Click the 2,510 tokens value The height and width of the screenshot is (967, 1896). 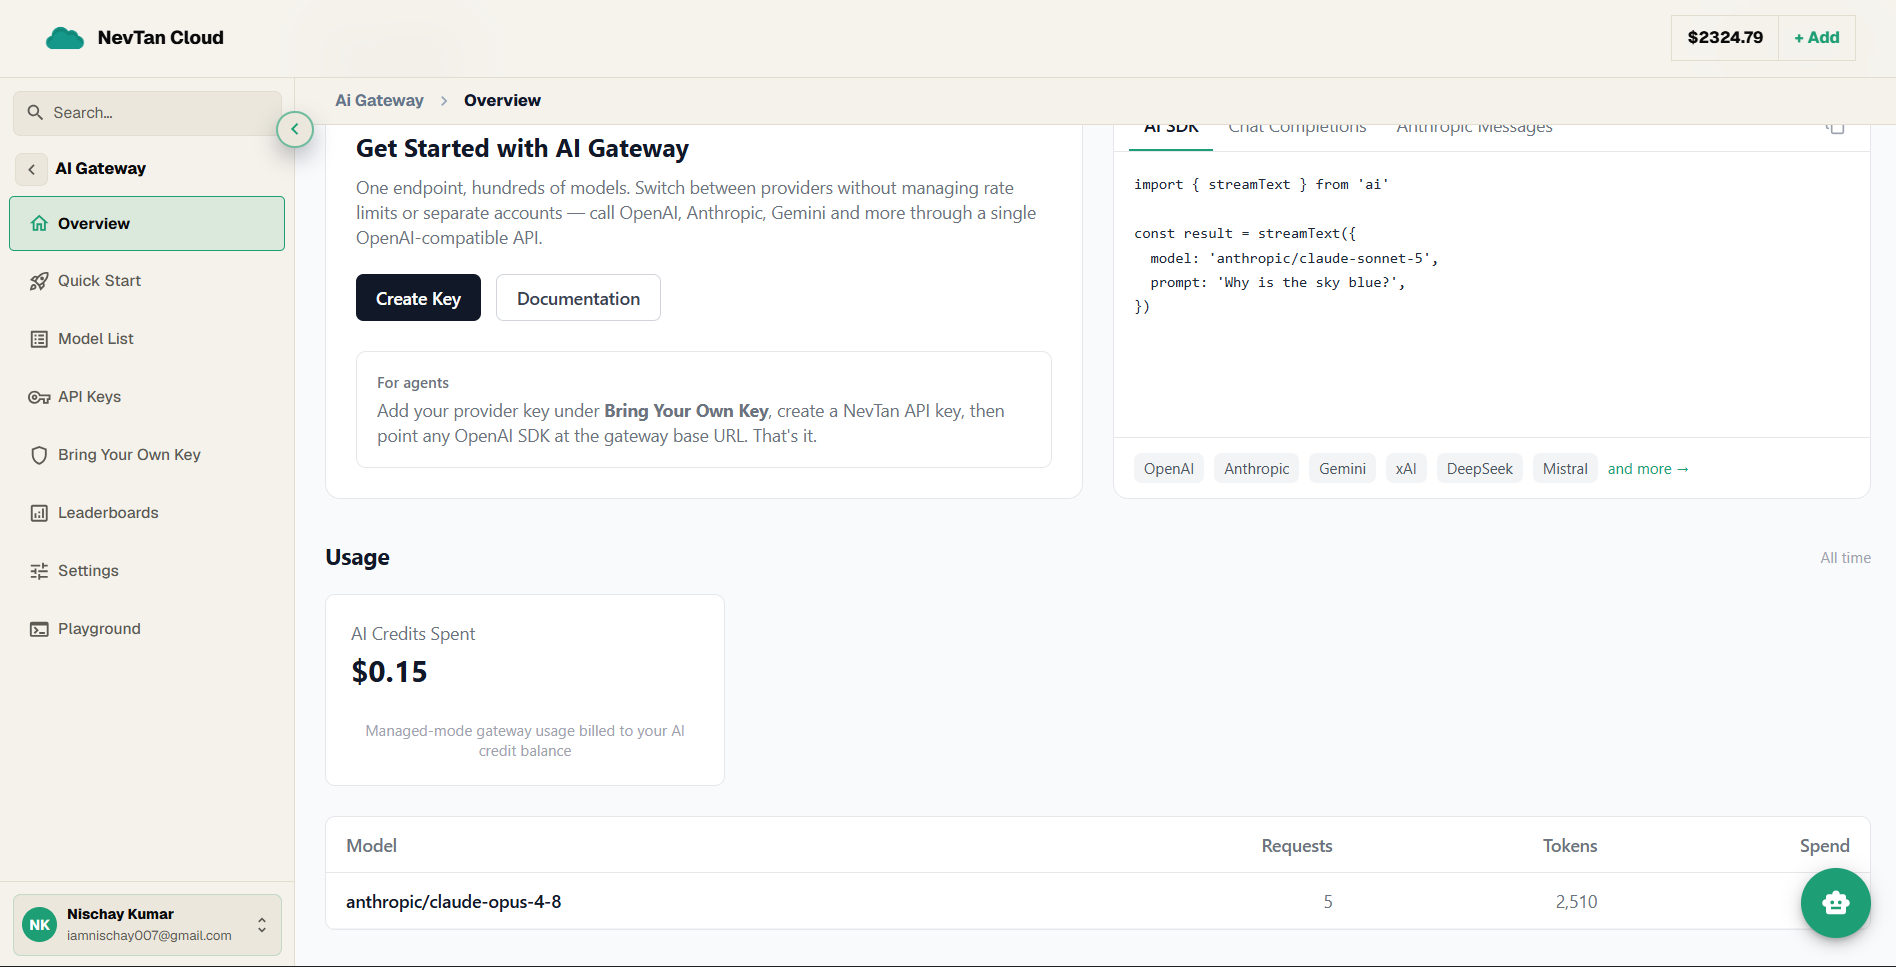[1576, 902]
